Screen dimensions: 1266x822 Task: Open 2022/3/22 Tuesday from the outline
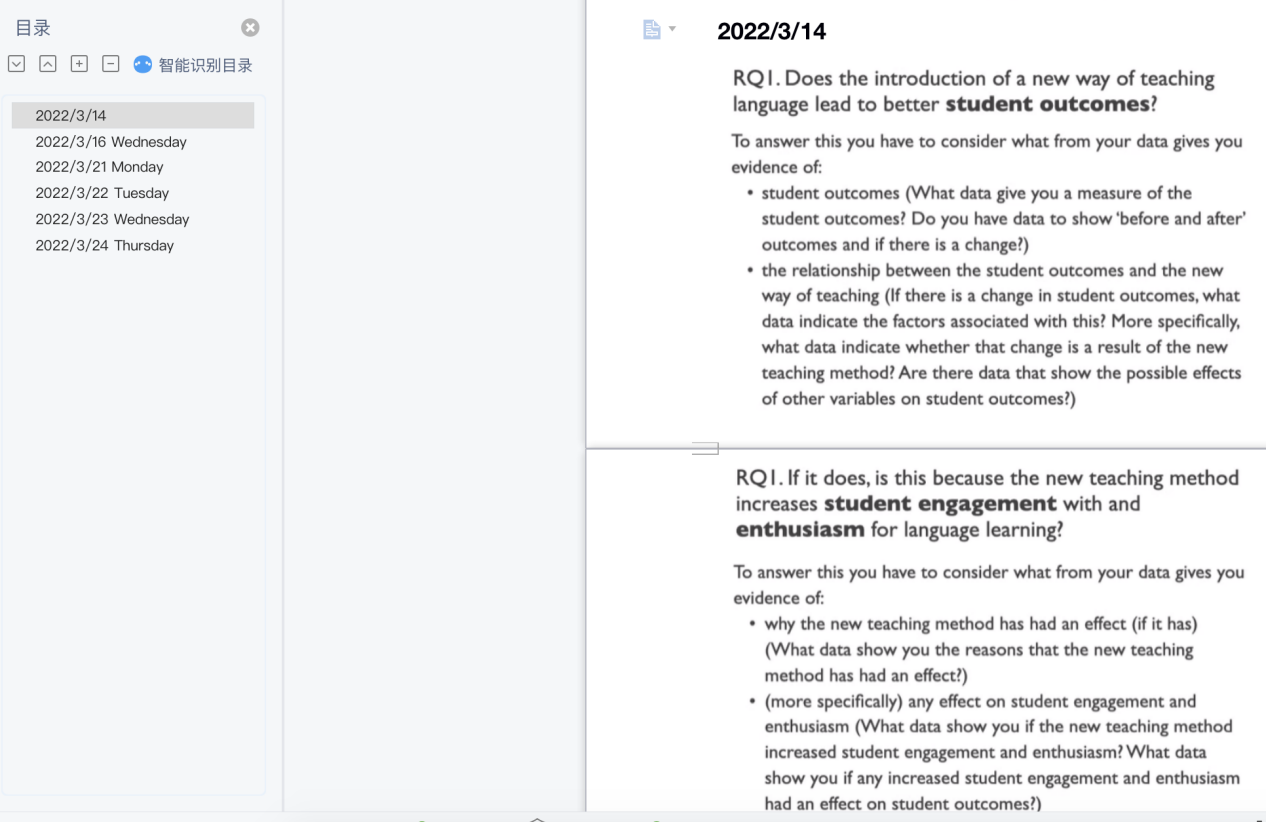[102, 193]
